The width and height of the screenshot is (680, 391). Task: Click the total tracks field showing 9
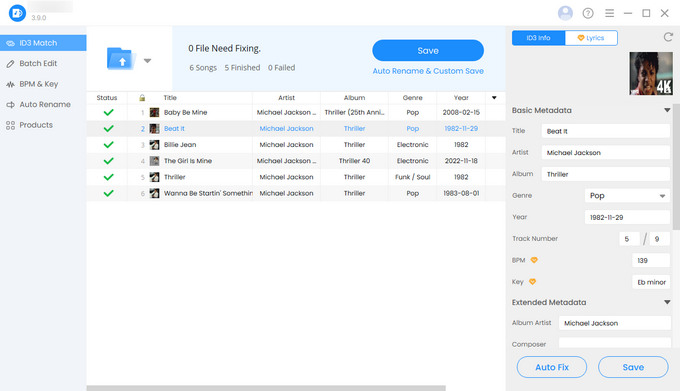click(x=660, y=239)
